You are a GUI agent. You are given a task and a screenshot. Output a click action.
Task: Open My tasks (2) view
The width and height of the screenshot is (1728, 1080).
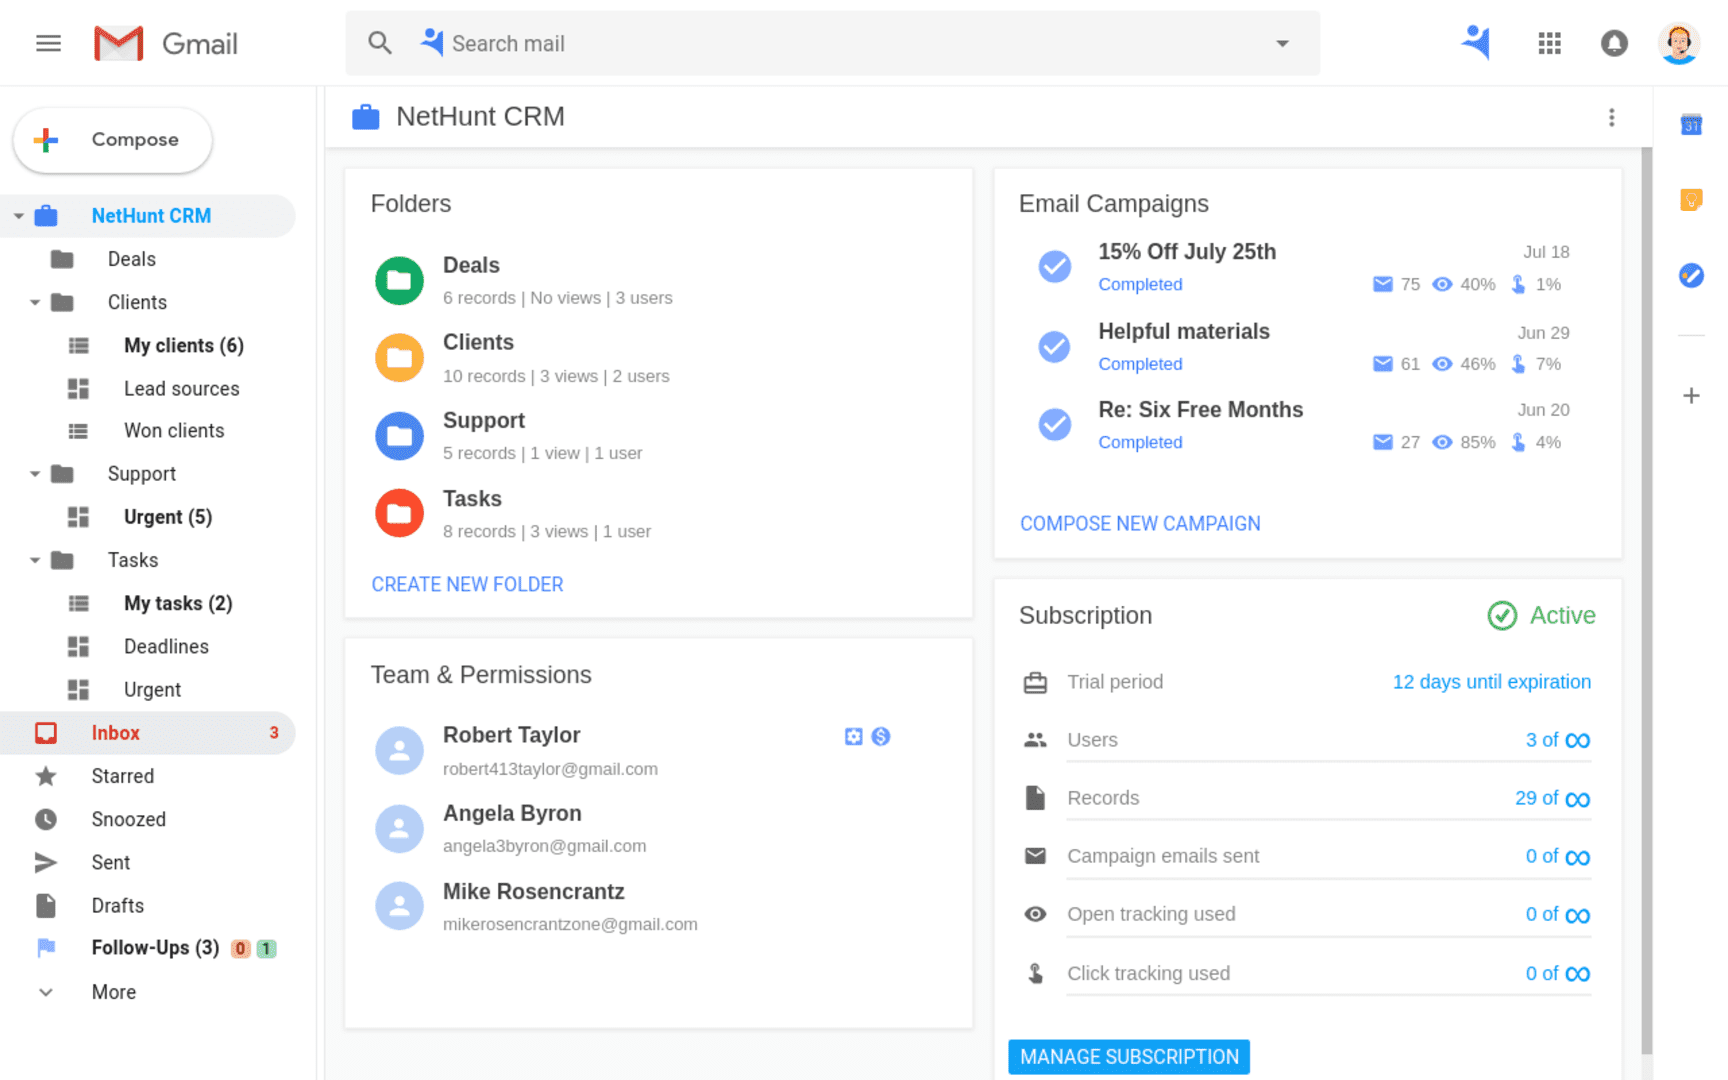[178, 603]
